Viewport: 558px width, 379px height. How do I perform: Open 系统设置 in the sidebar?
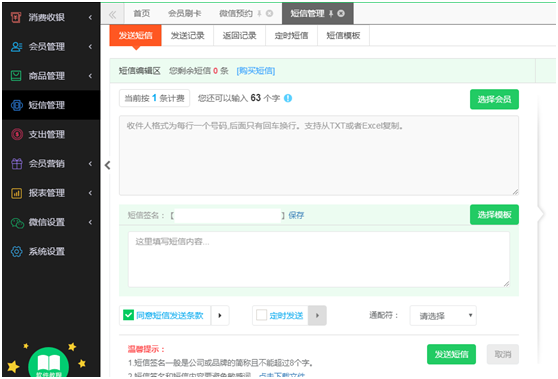click(51, 252)
